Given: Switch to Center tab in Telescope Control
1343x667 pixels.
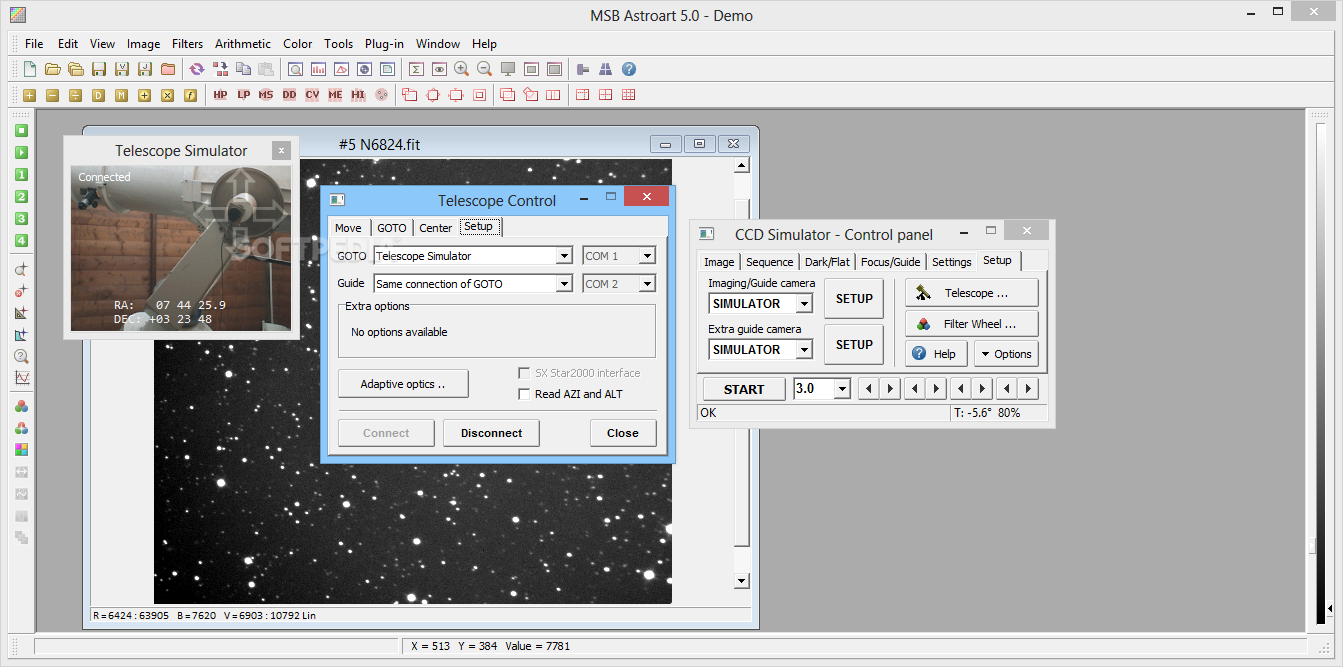Looking at the screenshot, I should point(436,228).
